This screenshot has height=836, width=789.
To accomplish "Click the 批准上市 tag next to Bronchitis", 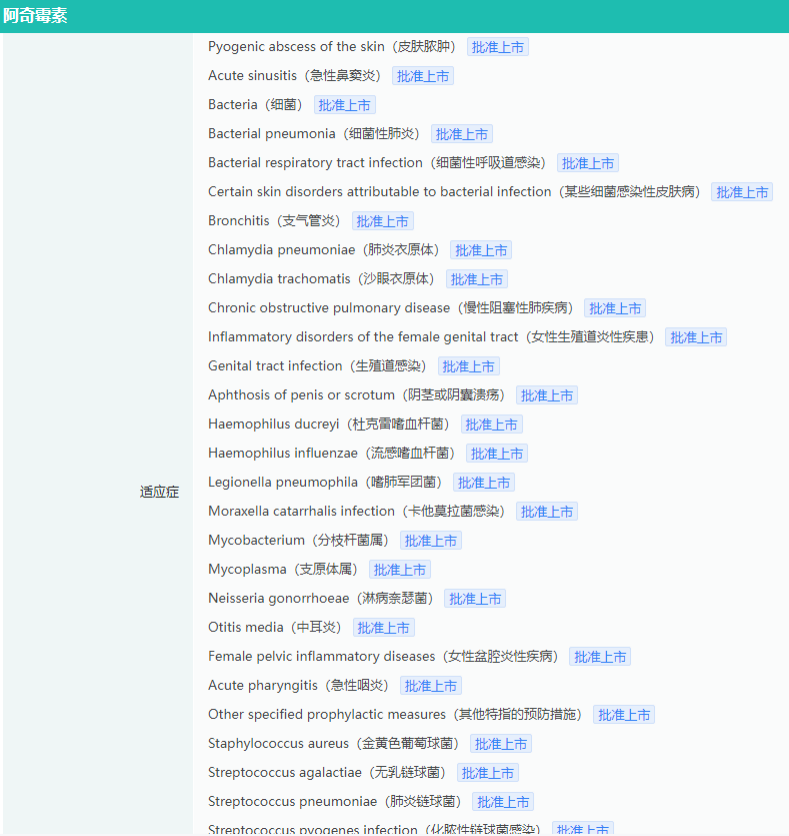I will click(382, 221).
